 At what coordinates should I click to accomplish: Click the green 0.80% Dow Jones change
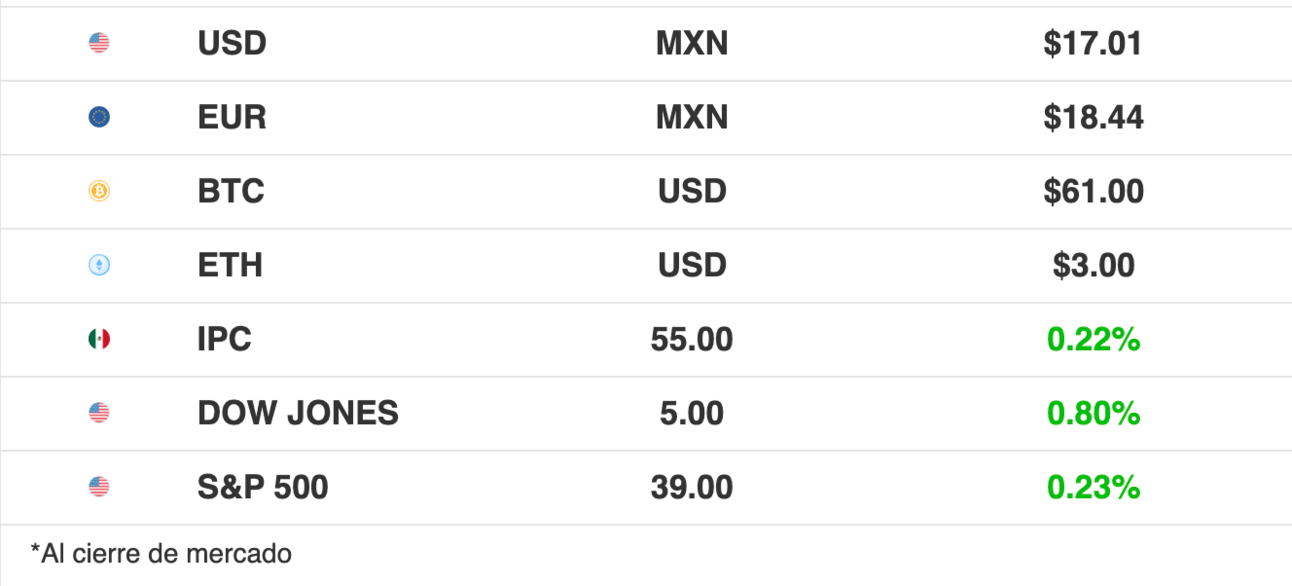(x=1093, y=414)
